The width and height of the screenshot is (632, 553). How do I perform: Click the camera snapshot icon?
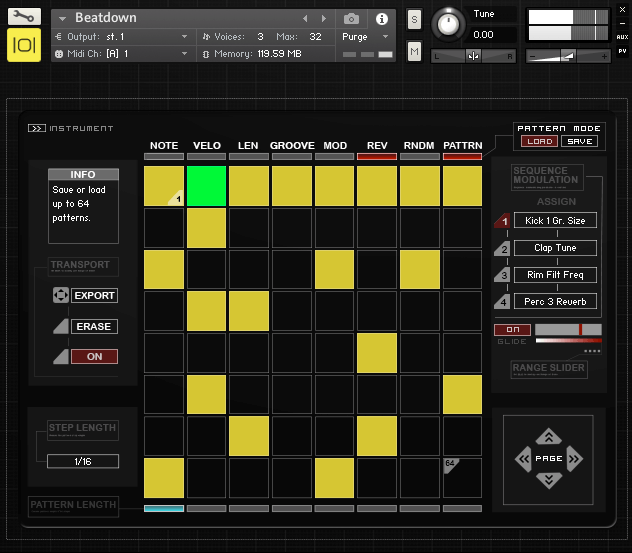click(351, 19)
